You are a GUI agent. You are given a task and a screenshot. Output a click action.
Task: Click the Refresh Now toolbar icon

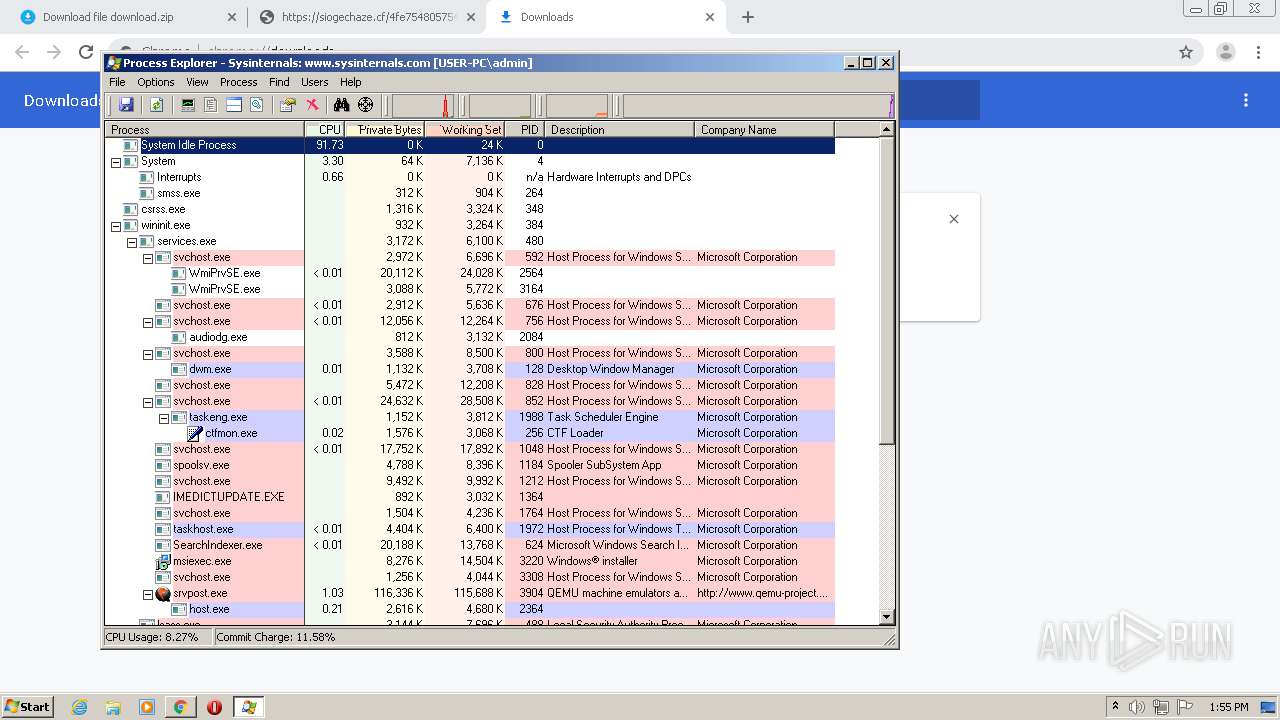pos(157,105)
